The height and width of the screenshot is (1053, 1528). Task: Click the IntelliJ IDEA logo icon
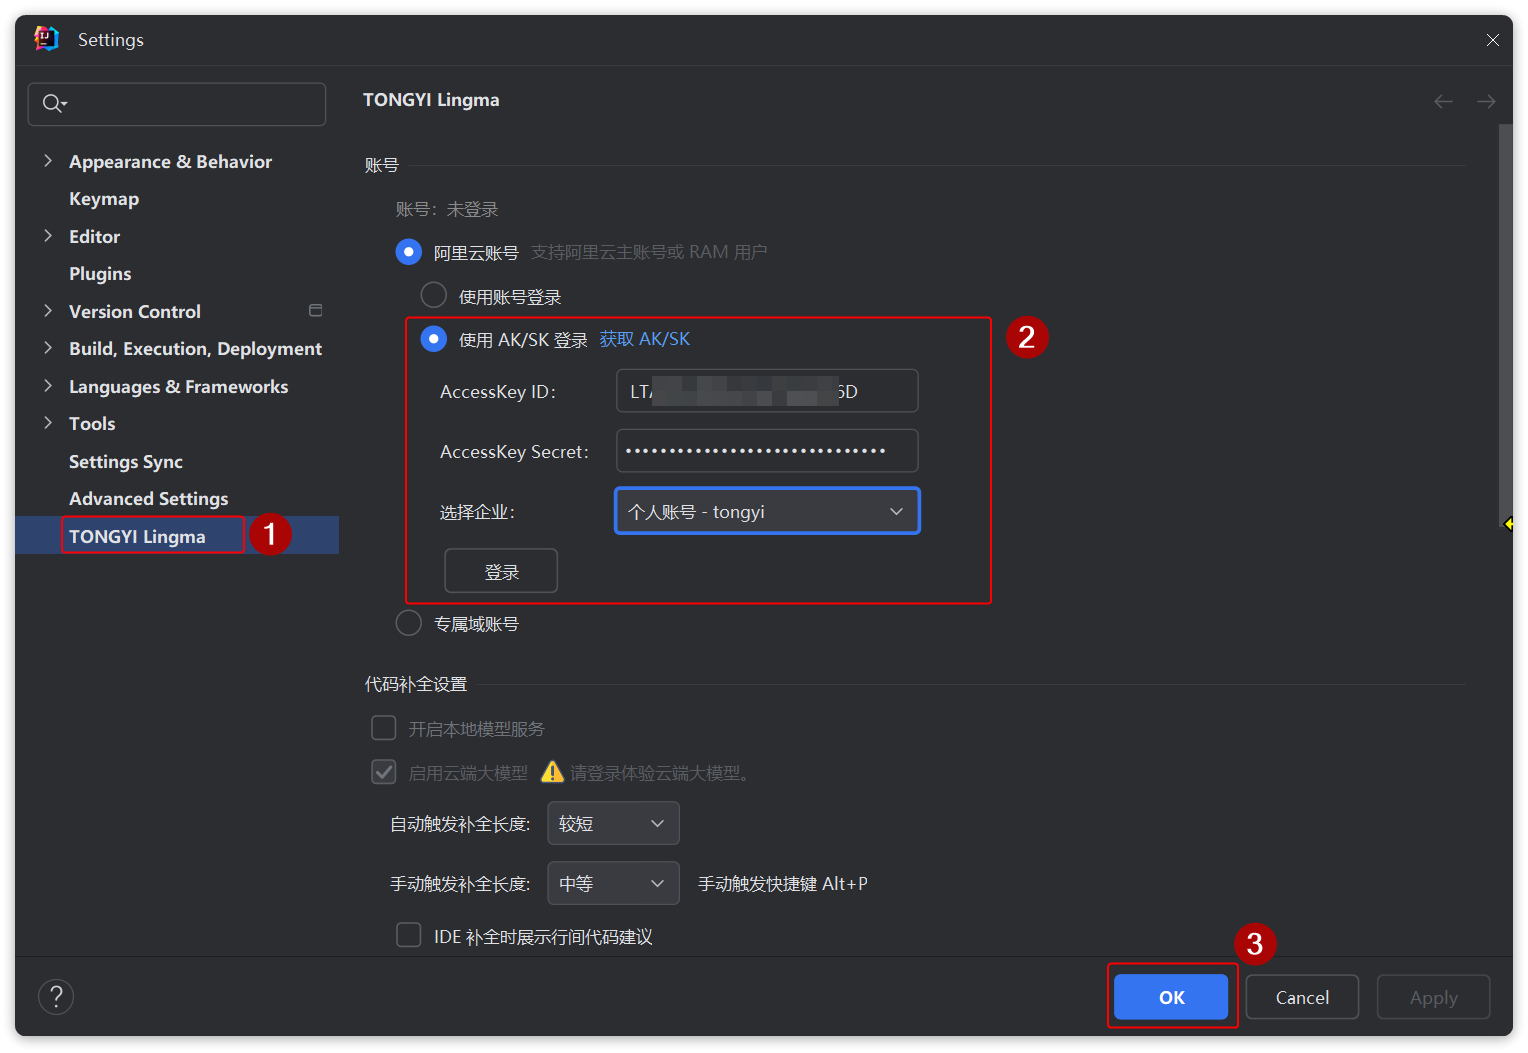[46, 39]
